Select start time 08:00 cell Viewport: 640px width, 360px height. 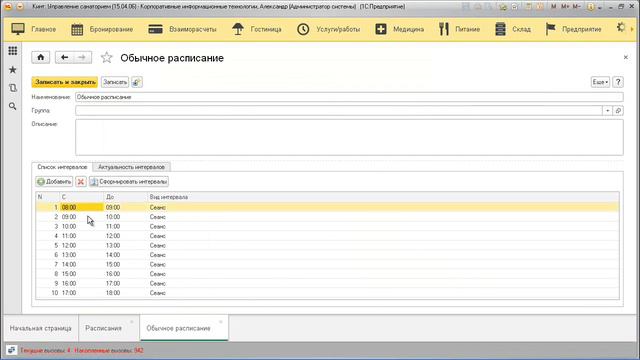coord(82,207)
